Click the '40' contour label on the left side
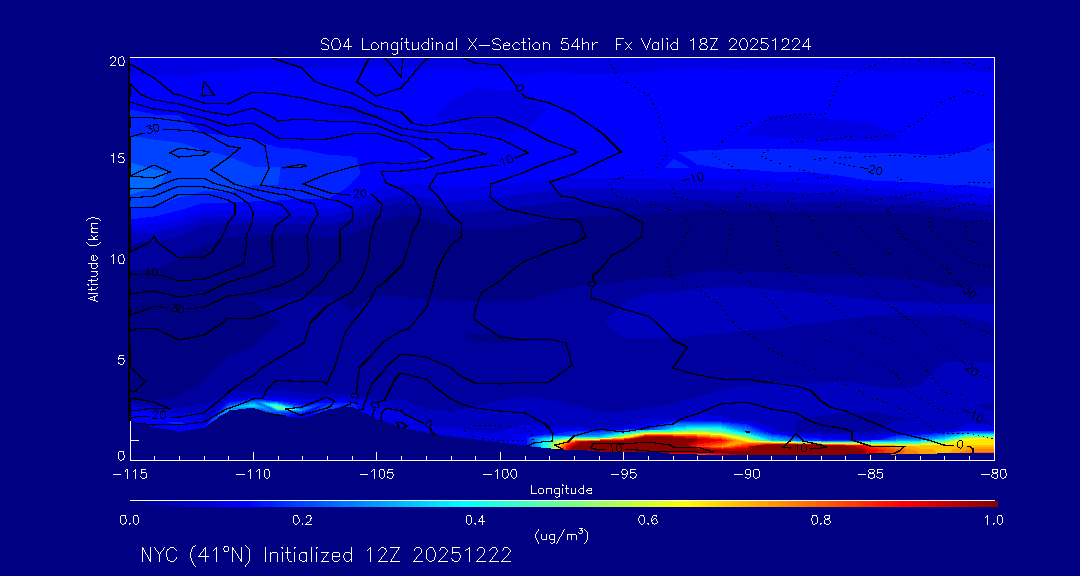The image size is (1080, 576). coord(152,273)
